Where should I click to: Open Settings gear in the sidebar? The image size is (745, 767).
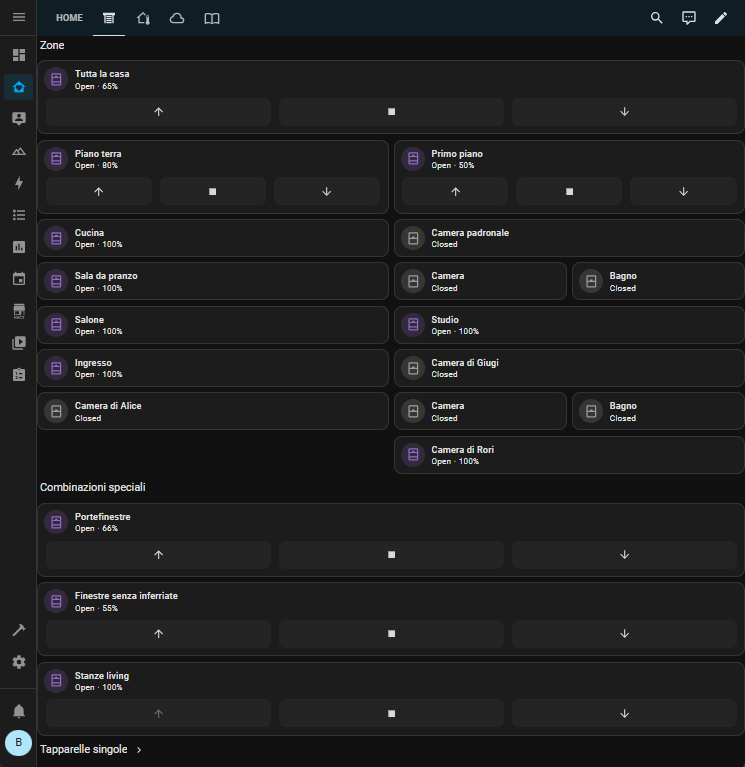click(18, 662)
